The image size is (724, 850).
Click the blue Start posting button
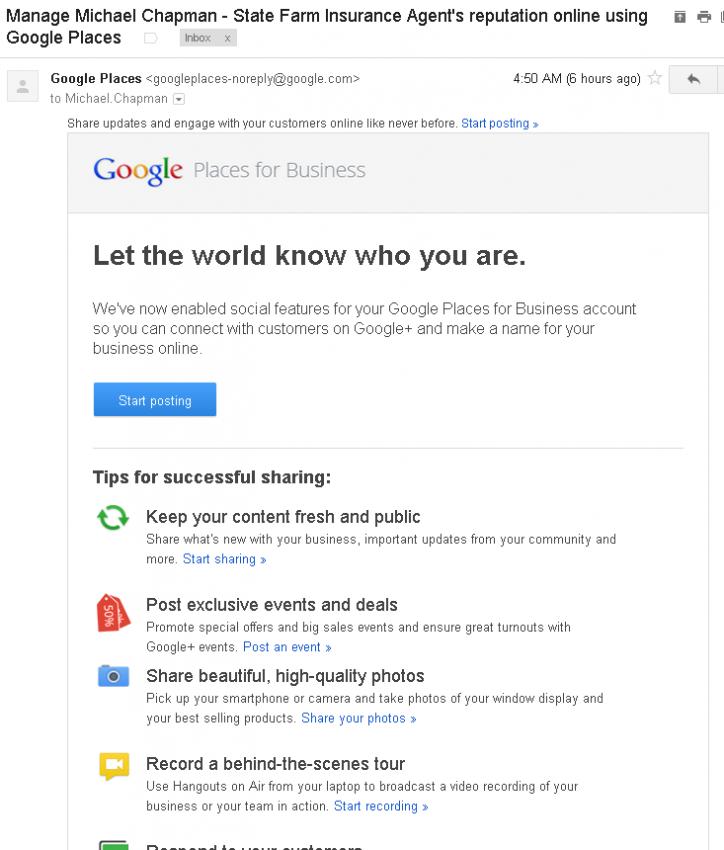pyautogui.click(x=155, y=400)
